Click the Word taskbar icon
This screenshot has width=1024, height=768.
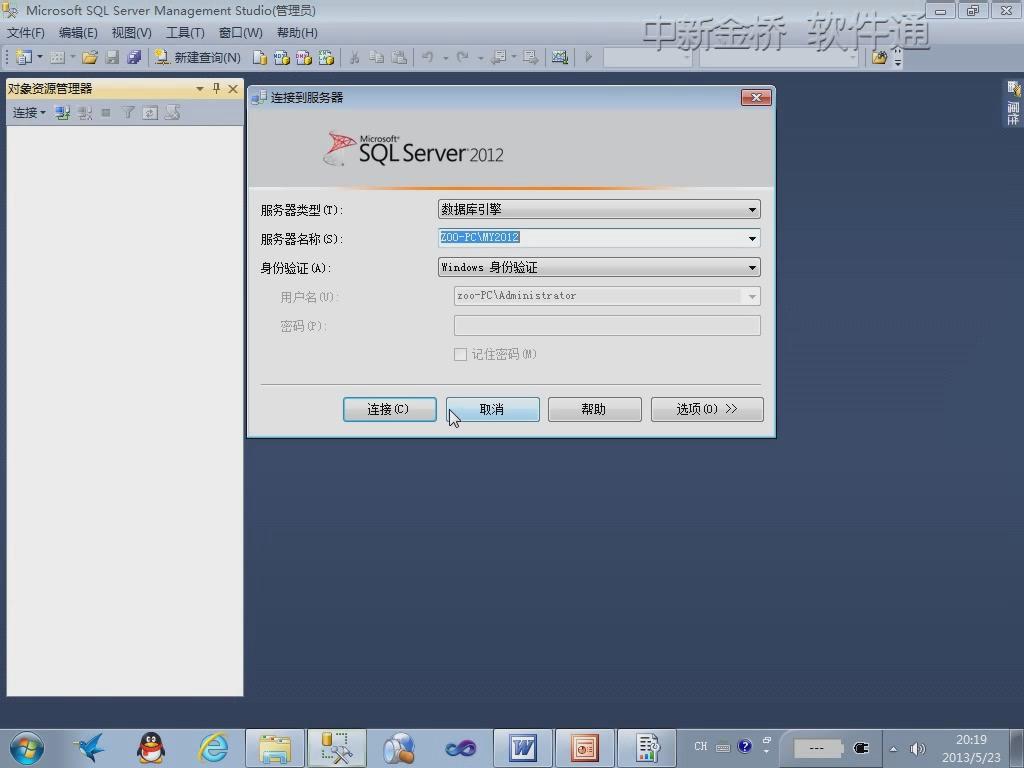[x=523, y=748]
